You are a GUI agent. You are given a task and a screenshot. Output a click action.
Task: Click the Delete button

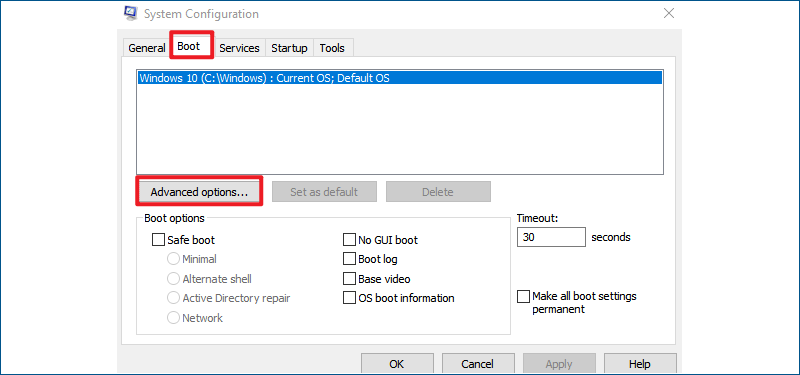tap(438, 192)
